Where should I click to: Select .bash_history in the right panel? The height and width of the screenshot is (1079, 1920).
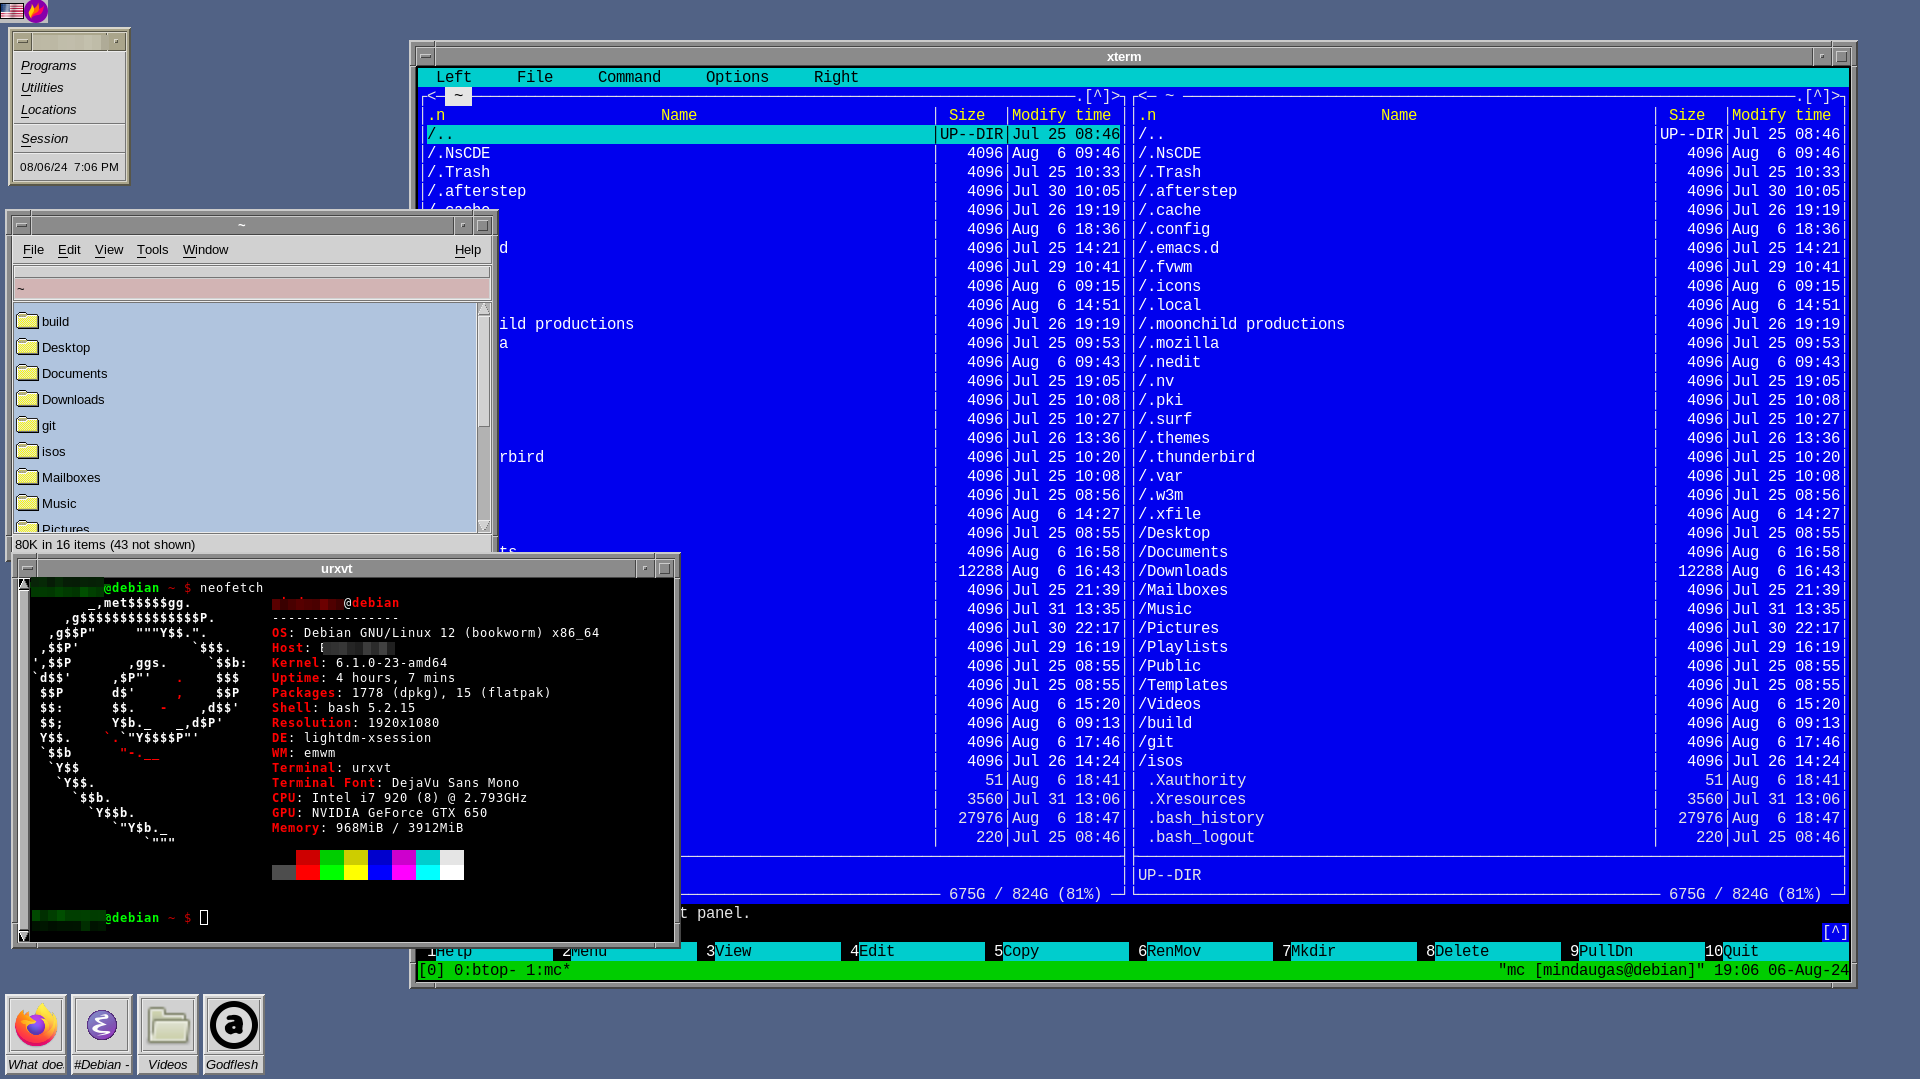[1491, 818]
